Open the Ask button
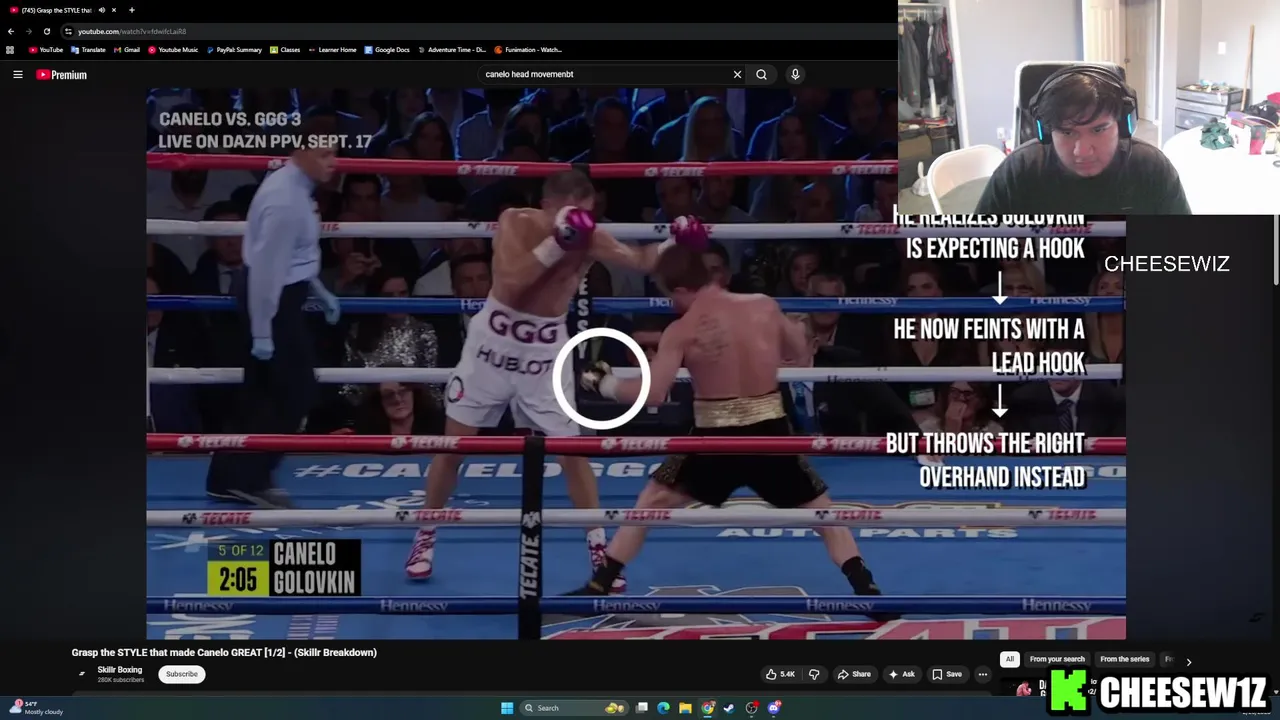The width and height of the screenshot is (1280, 720). coord(901,674)
